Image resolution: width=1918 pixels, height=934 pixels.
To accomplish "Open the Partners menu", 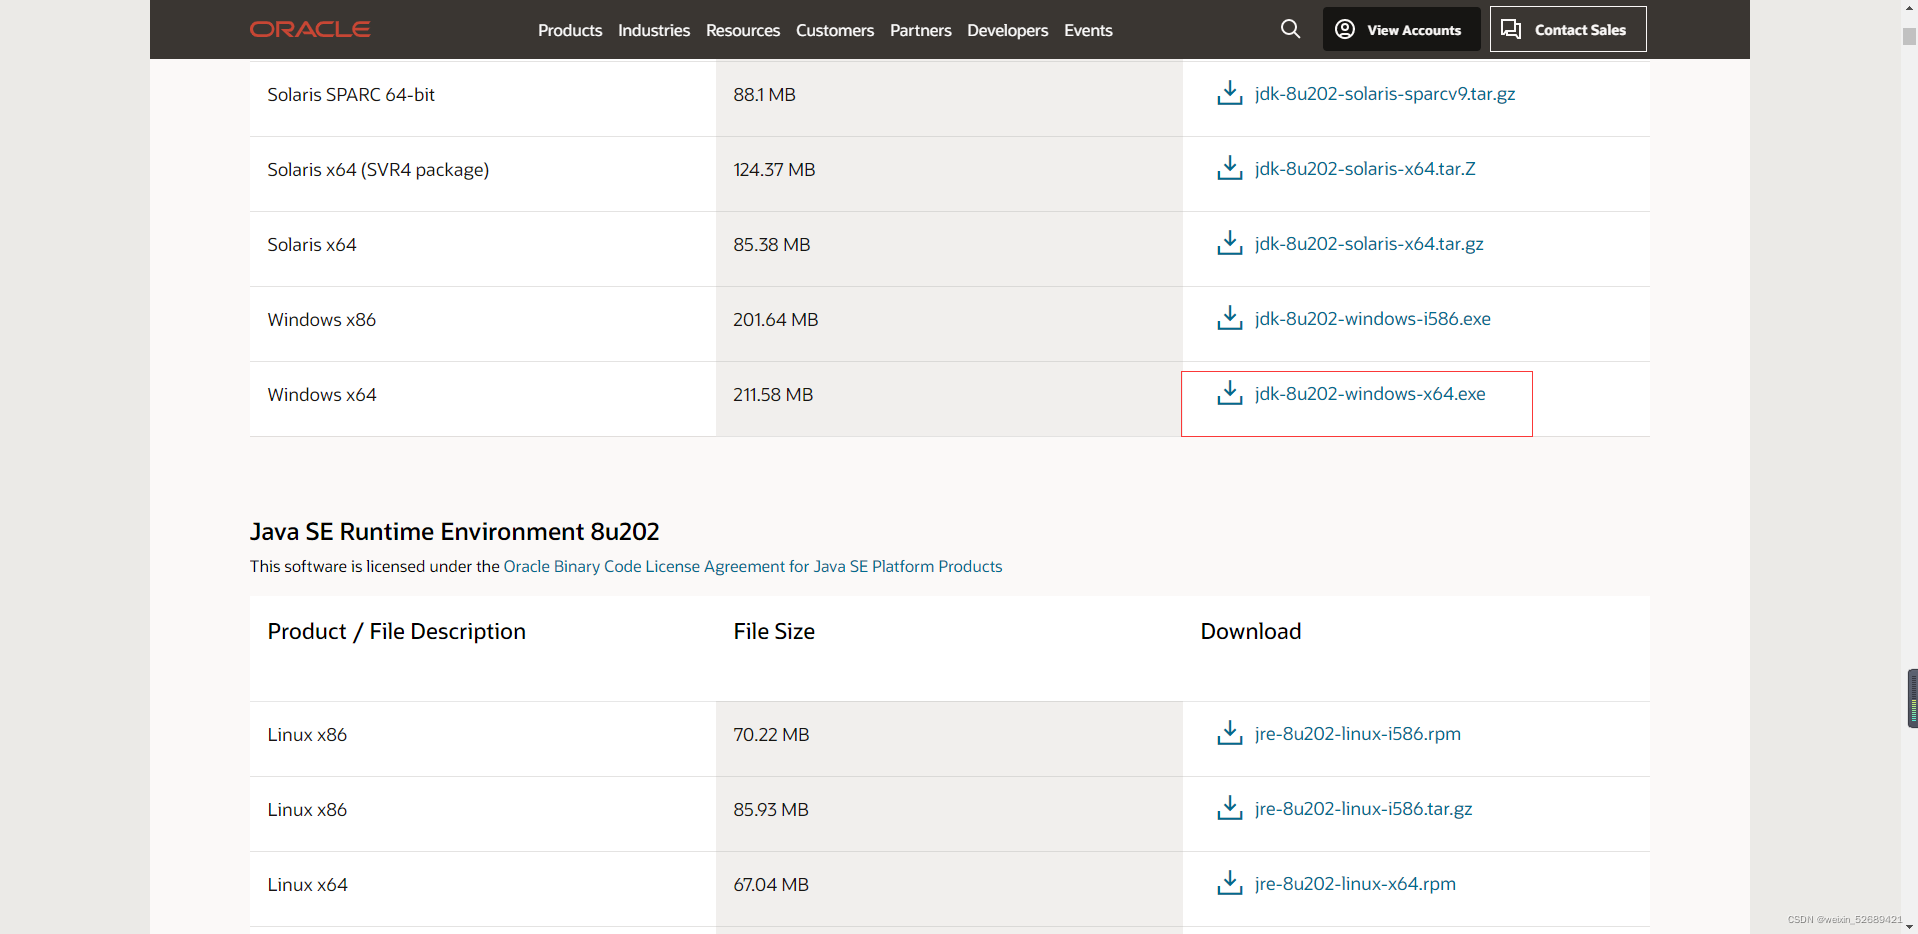I will click(x=921, y=30).
